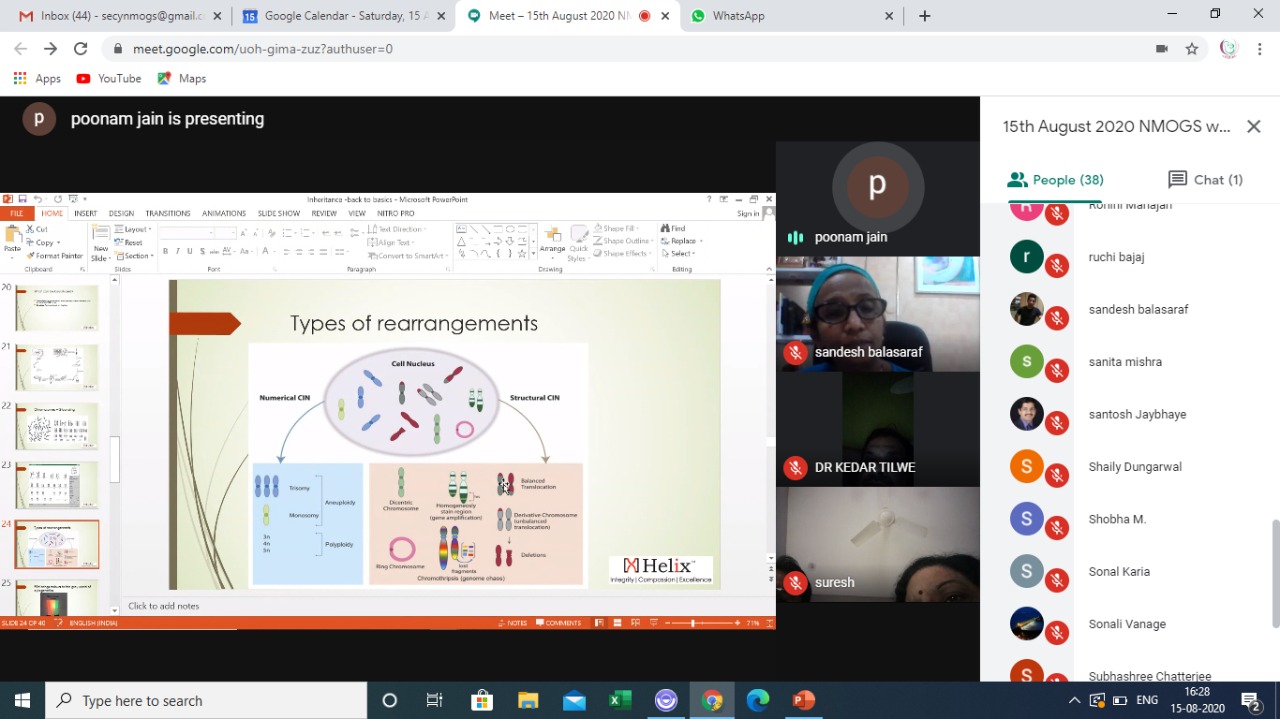Switch to the Chat (1) tab

(1205, 179)
